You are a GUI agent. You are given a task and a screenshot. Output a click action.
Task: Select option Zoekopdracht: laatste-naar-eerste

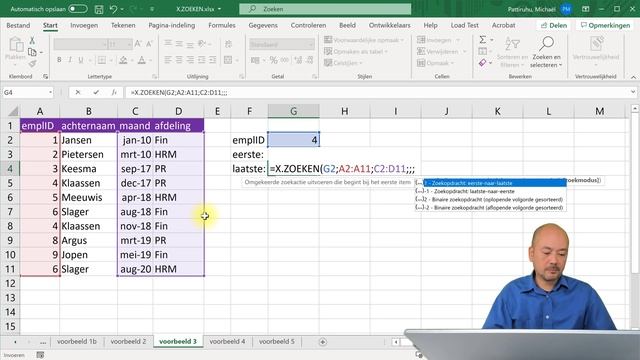coord(491,191)
